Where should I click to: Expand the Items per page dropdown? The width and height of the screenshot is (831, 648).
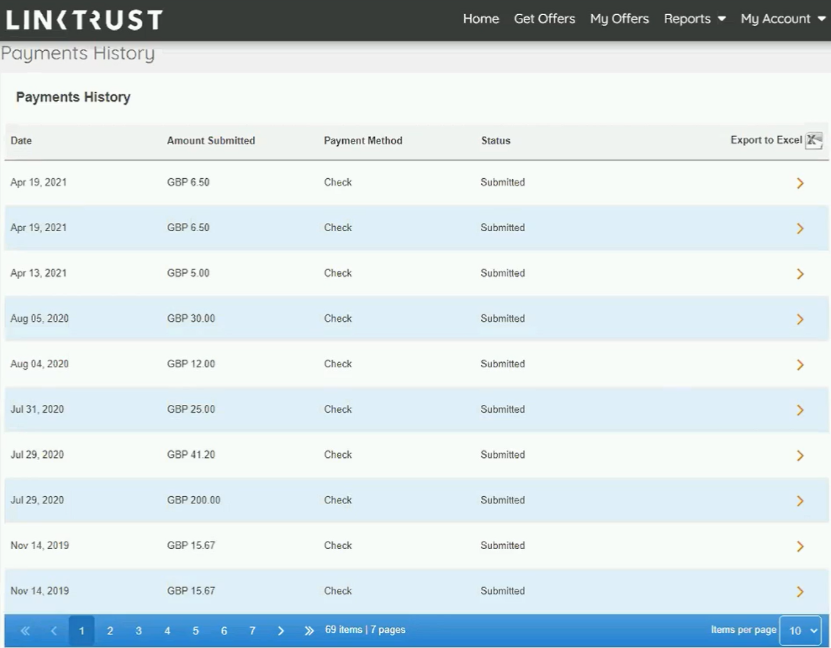[800, 631]
